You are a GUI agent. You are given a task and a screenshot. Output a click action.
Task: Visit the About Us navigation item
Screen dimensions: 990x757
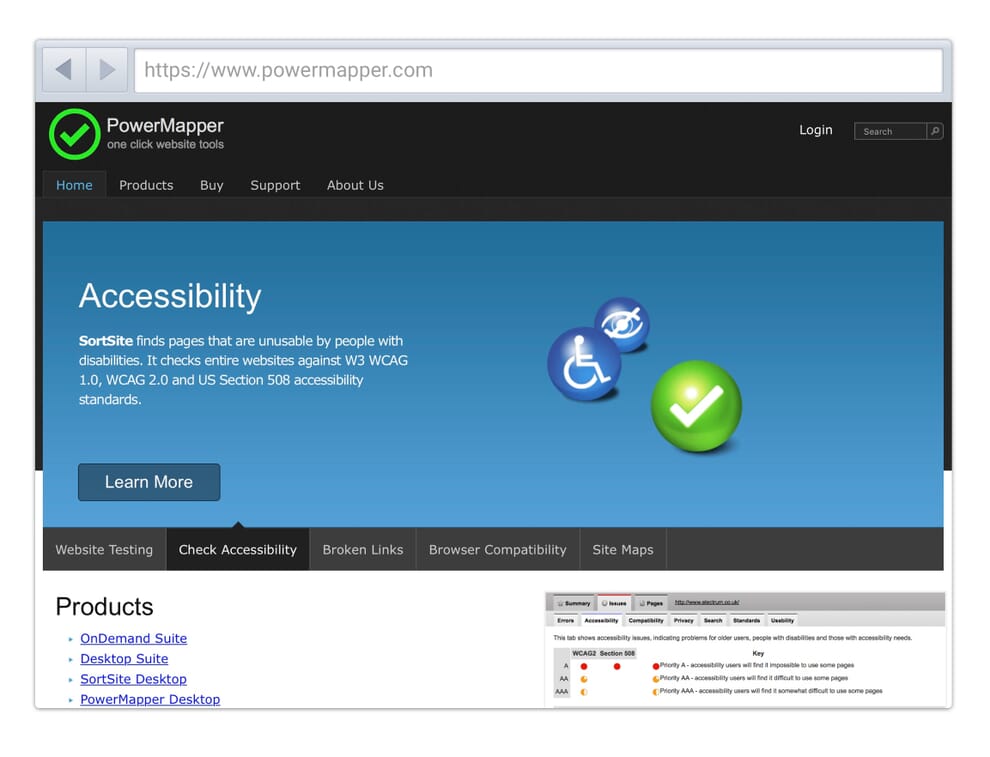click(355, 185)
